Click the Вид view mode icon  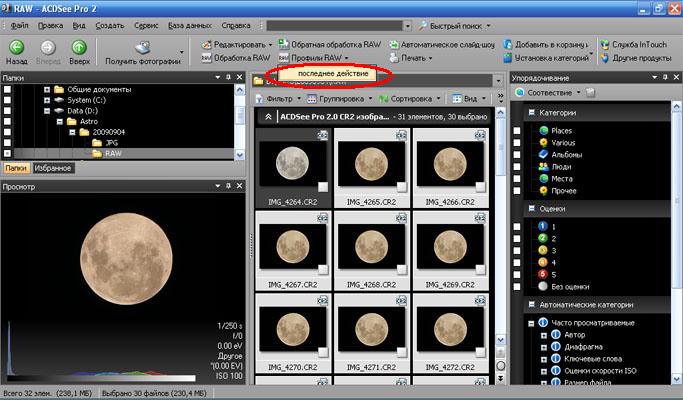pyautogui.click(x=457, y=99)
